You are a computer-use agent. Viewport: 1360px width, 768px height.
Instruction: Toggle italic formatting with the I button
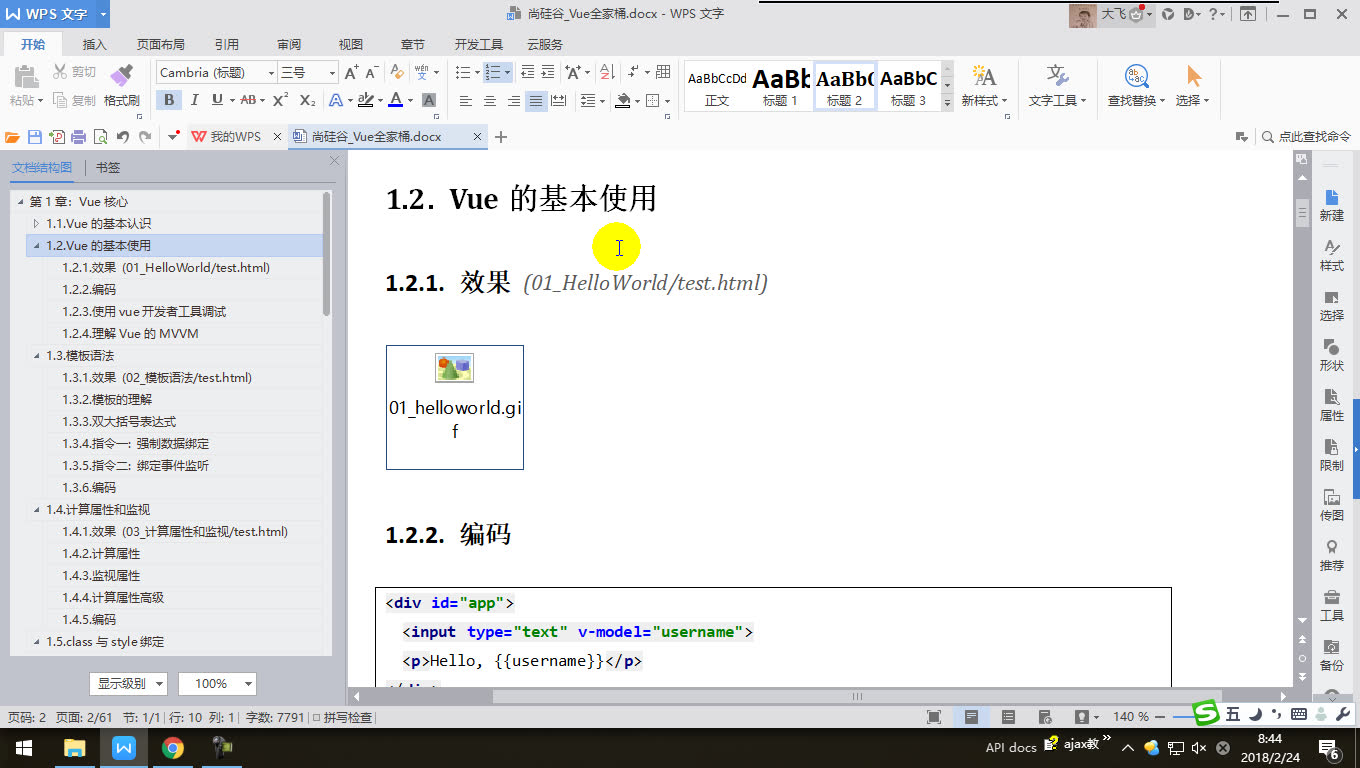click(194, 101)
